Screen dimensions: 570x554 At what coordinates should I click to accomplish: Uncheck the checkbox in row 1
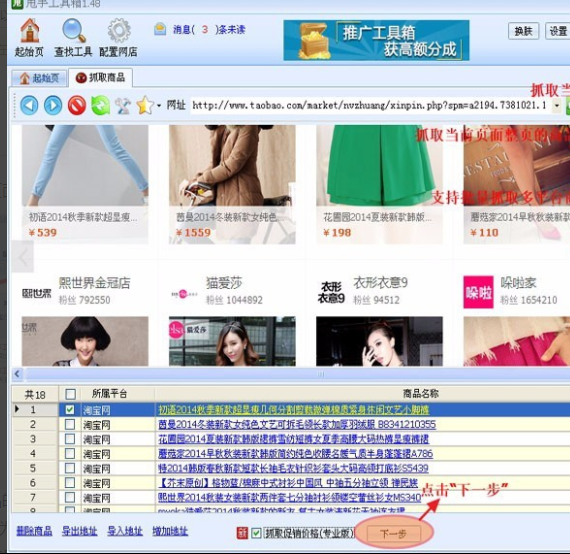(x=70, y=410)
